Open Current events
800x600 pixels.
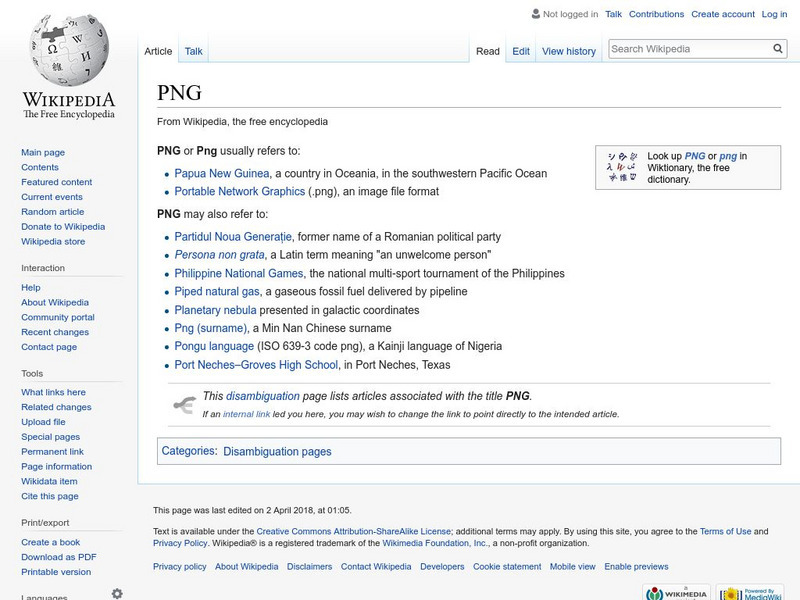pyautogui.click(x=52, y=196)
